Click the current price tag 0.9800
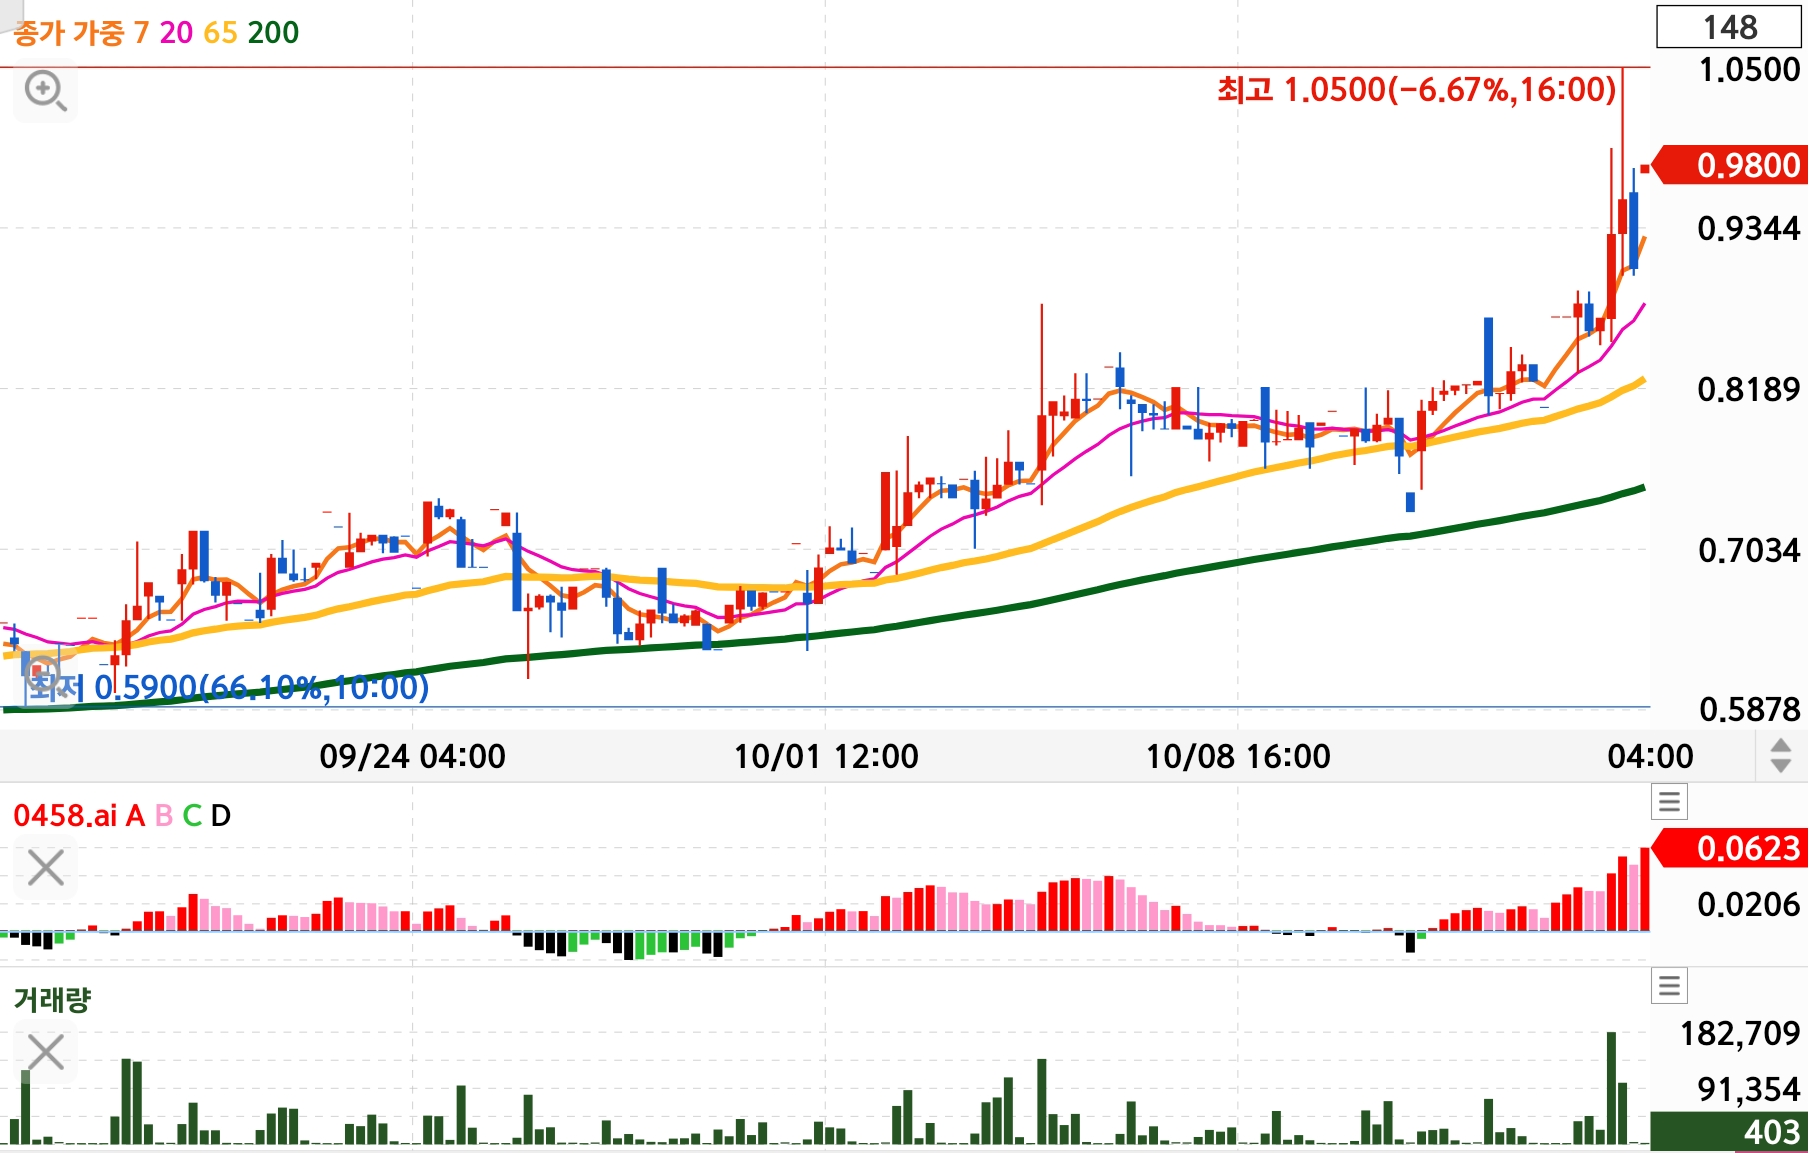The image size is (1812, 1153). pos(1731,165)
